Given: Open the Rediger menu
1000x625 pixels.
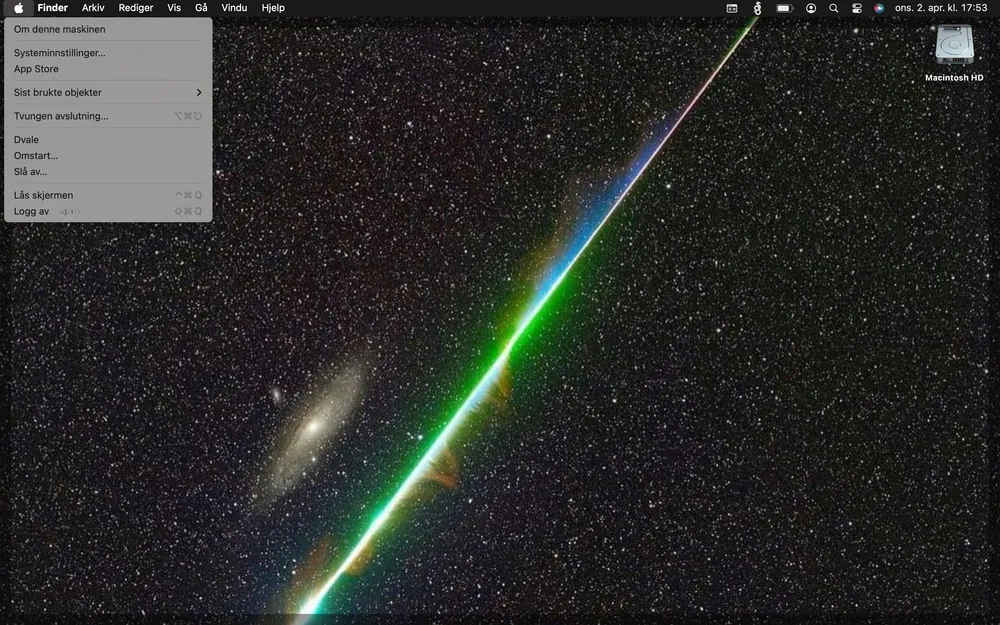Looking at the screenshot, I should pyautogui.click(x=136, y=8).
